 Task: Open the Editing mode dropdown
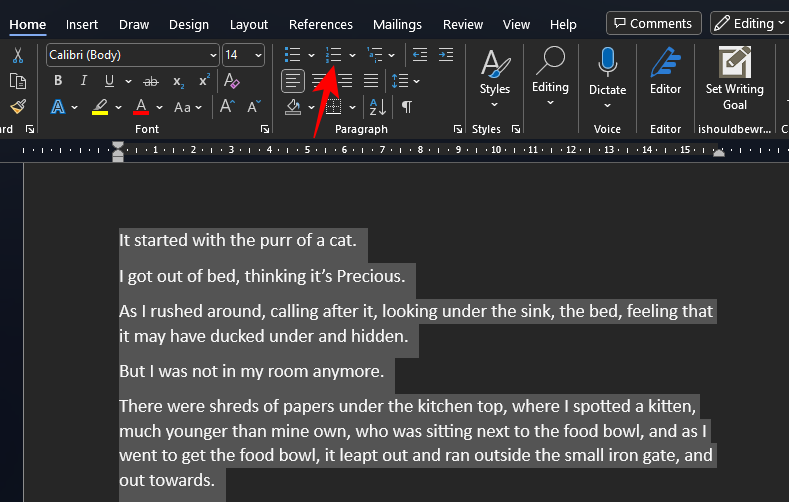pyautogui.click(x=750, y=24)
